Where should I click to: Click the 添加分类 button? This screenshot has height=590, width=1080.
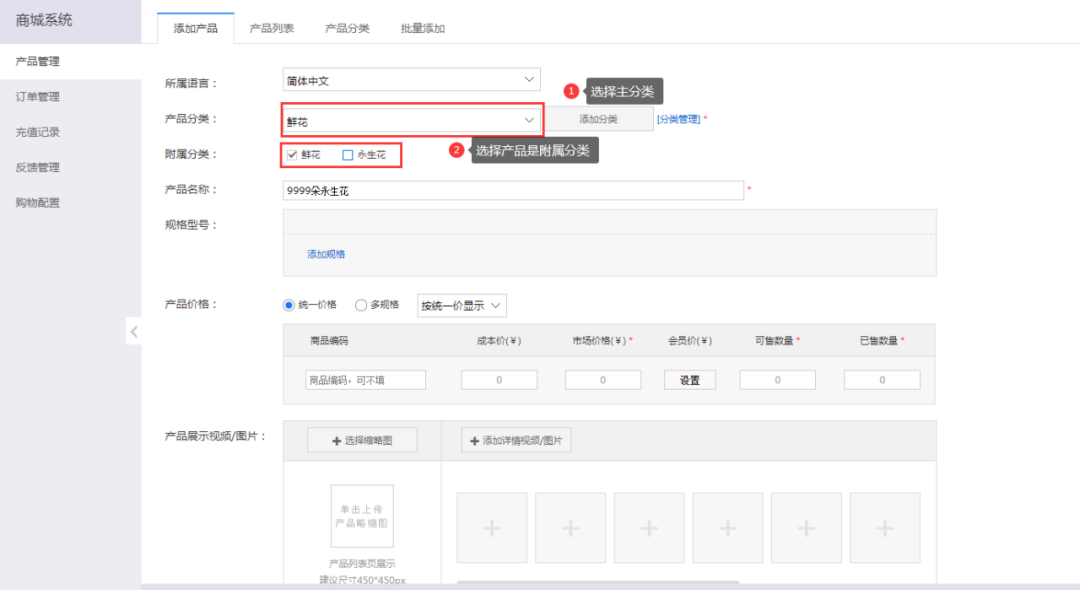[599, 119]
